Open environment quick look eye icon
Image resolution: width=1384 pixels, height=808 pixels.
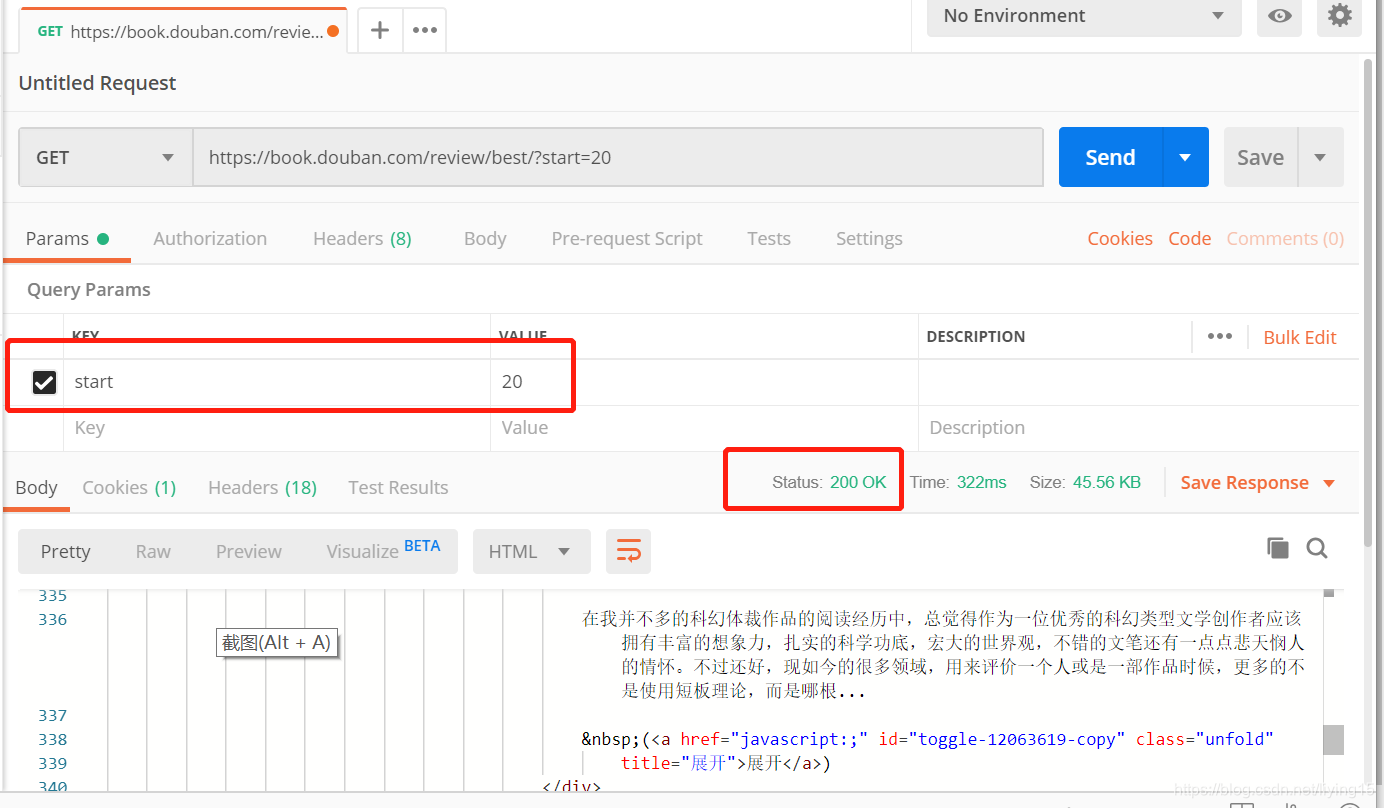(x=1279, y=16)
